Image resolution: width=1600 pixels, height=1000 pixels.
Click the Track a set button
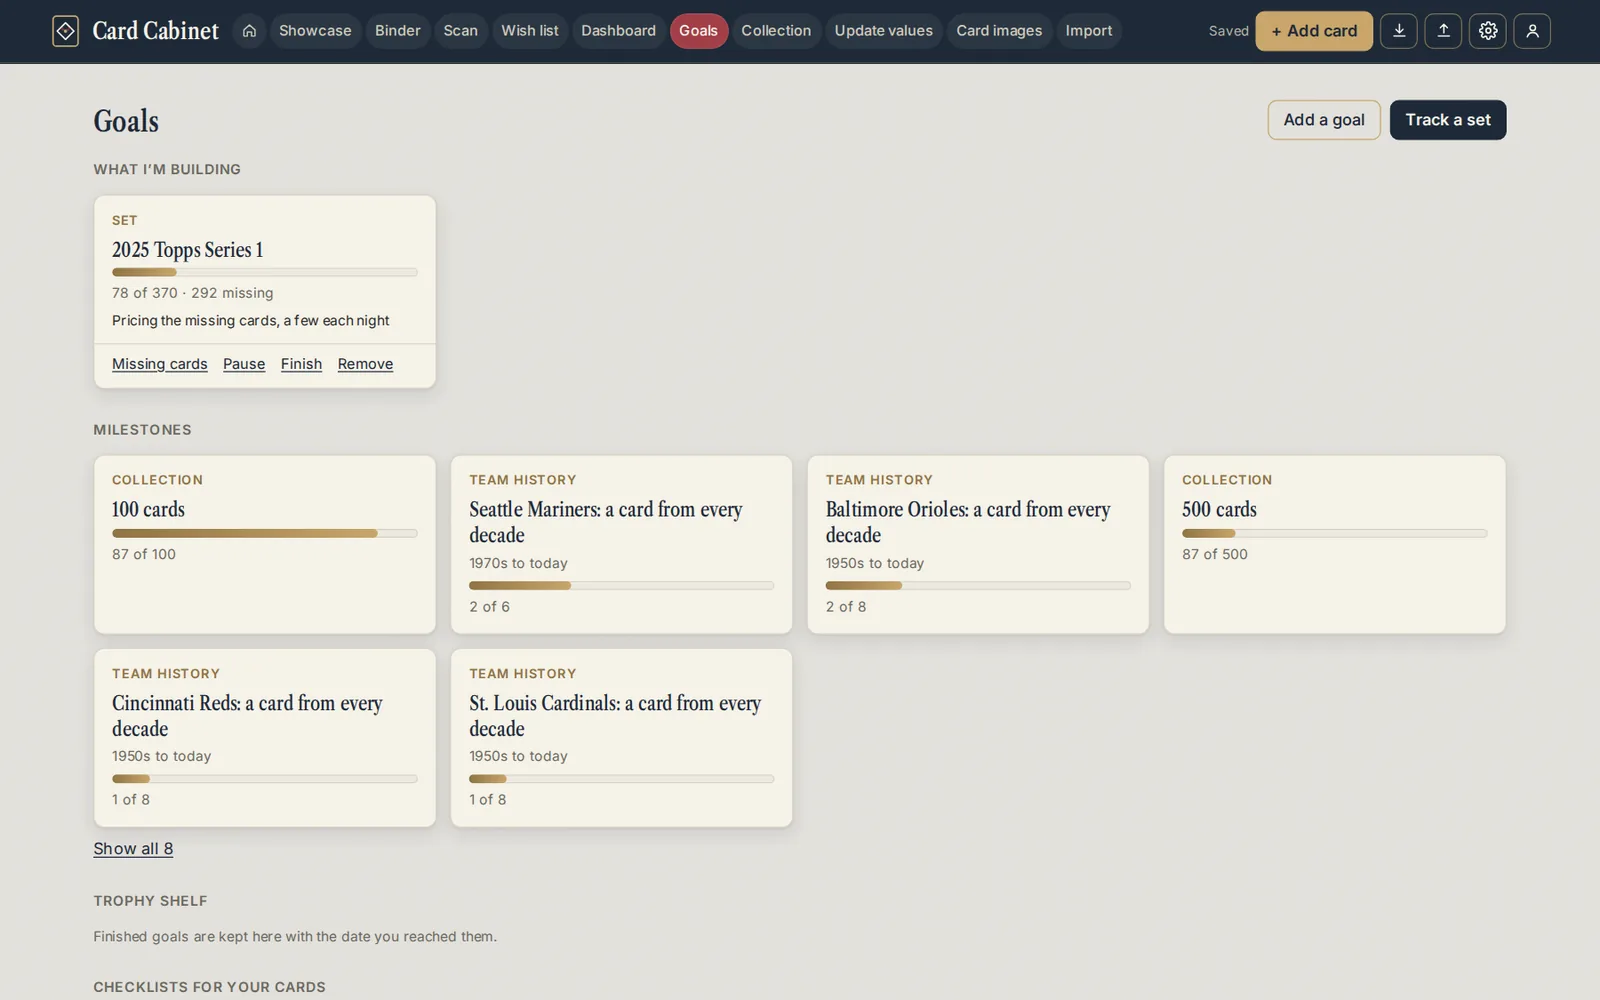(1447, 120)
